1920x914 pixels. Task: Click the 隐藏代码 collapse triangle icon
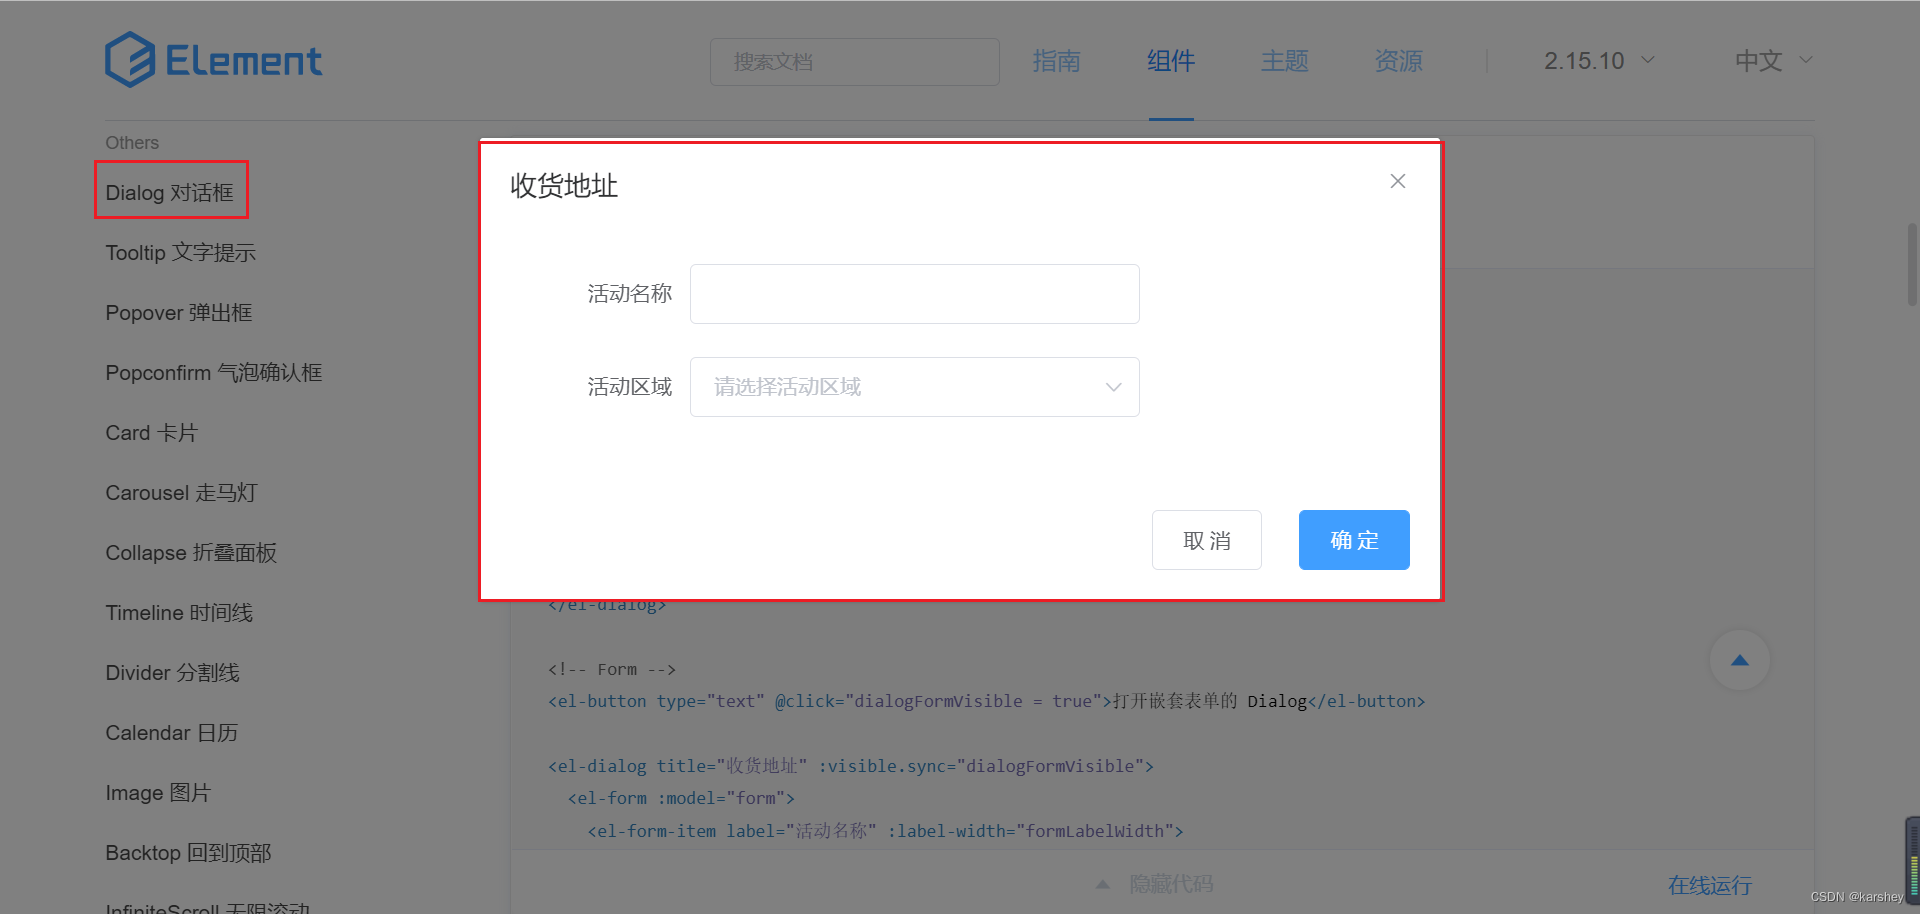pos(1102,884)
